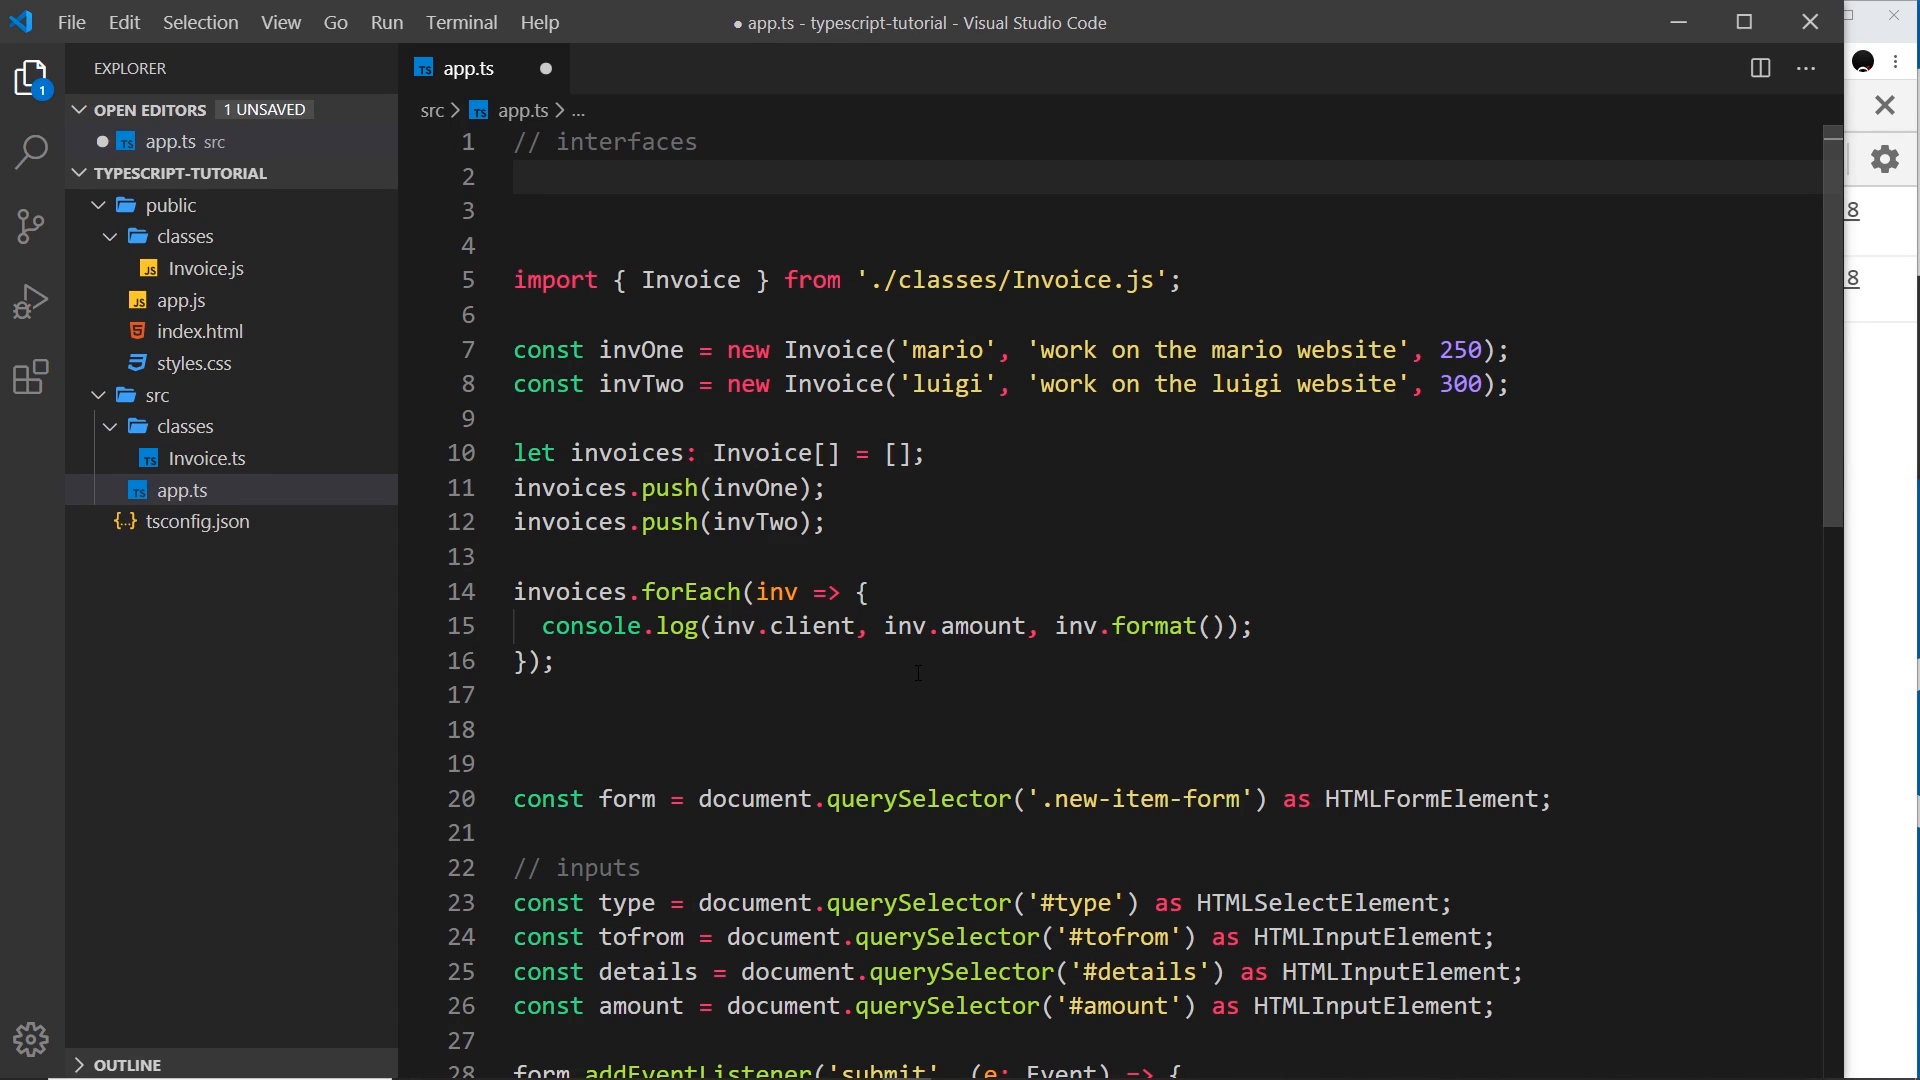Click the breadcrumb ellipsis segment

pos(578,110)
